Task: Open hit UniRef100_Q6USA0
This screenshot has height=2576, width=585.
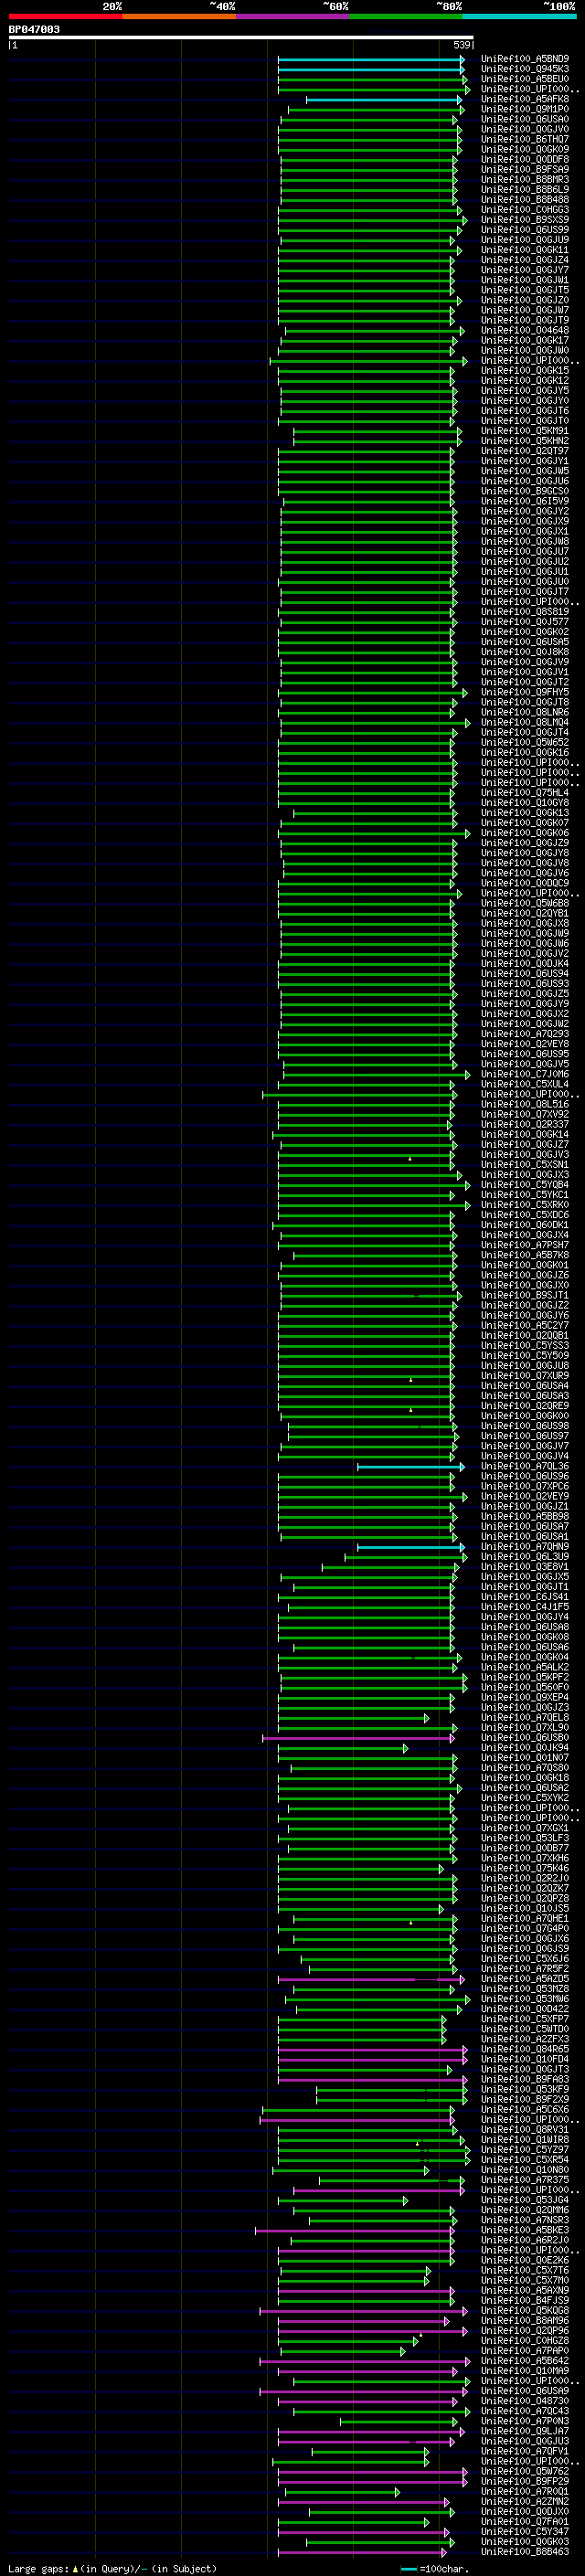Action: (x=525, y=119)
